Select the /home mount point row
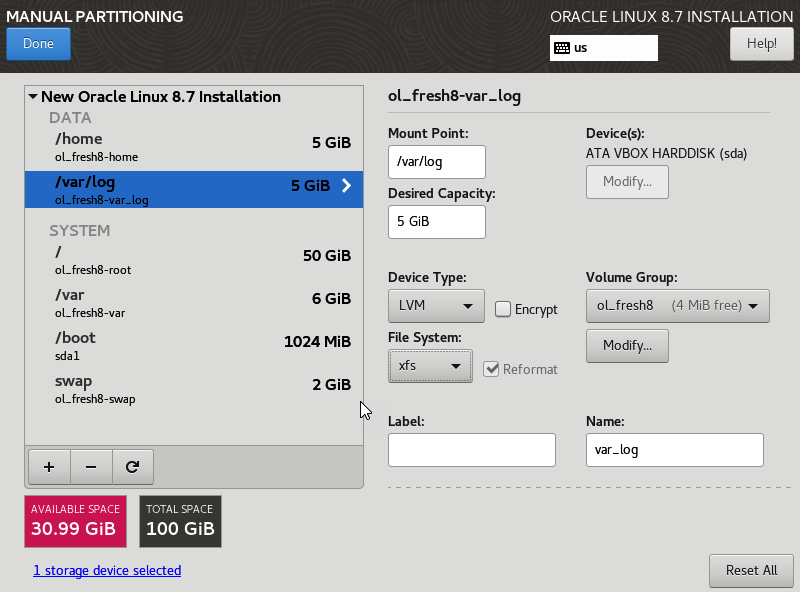Screen dimensions: 800x592 [x=194, y=147]
